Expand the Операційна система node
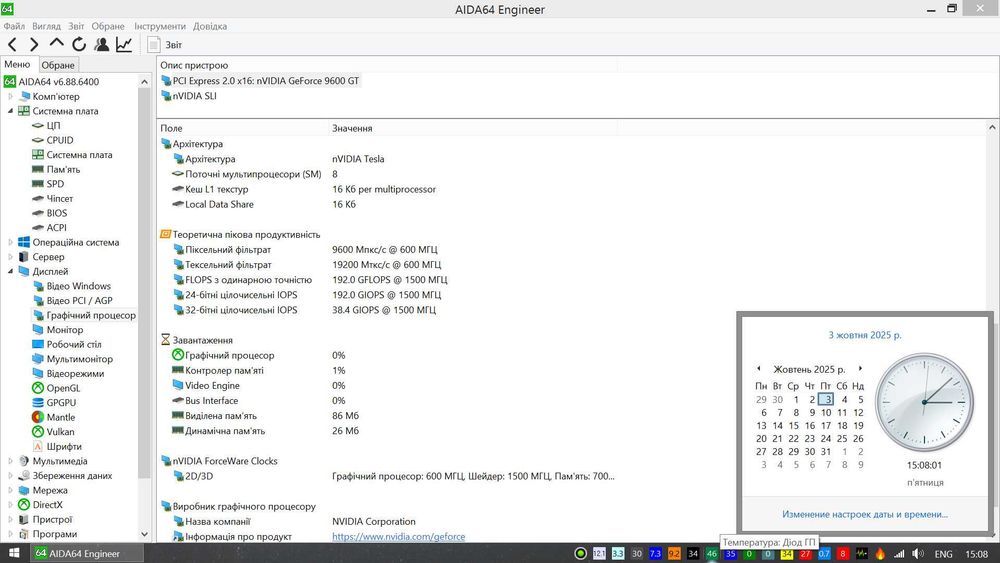The image size is (1000, 563). click(x=10, y=242)
